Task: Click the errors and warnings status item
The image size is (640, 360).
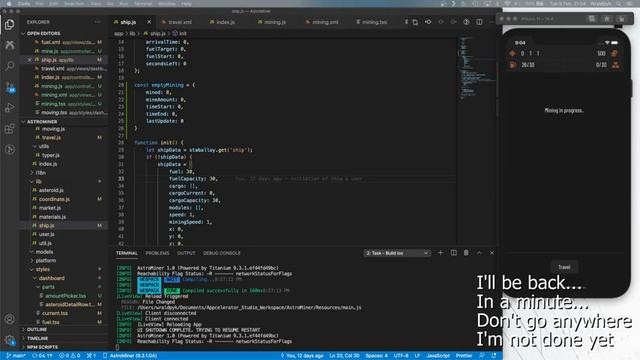Action: [x=69, y=356]
